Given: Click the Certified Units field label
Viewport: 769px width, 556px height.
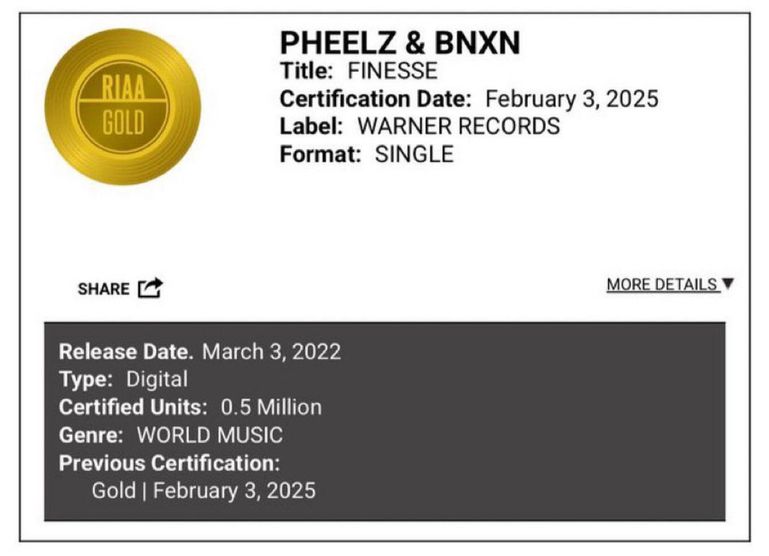Looking at the screenshot, I should tap(133, 407).
